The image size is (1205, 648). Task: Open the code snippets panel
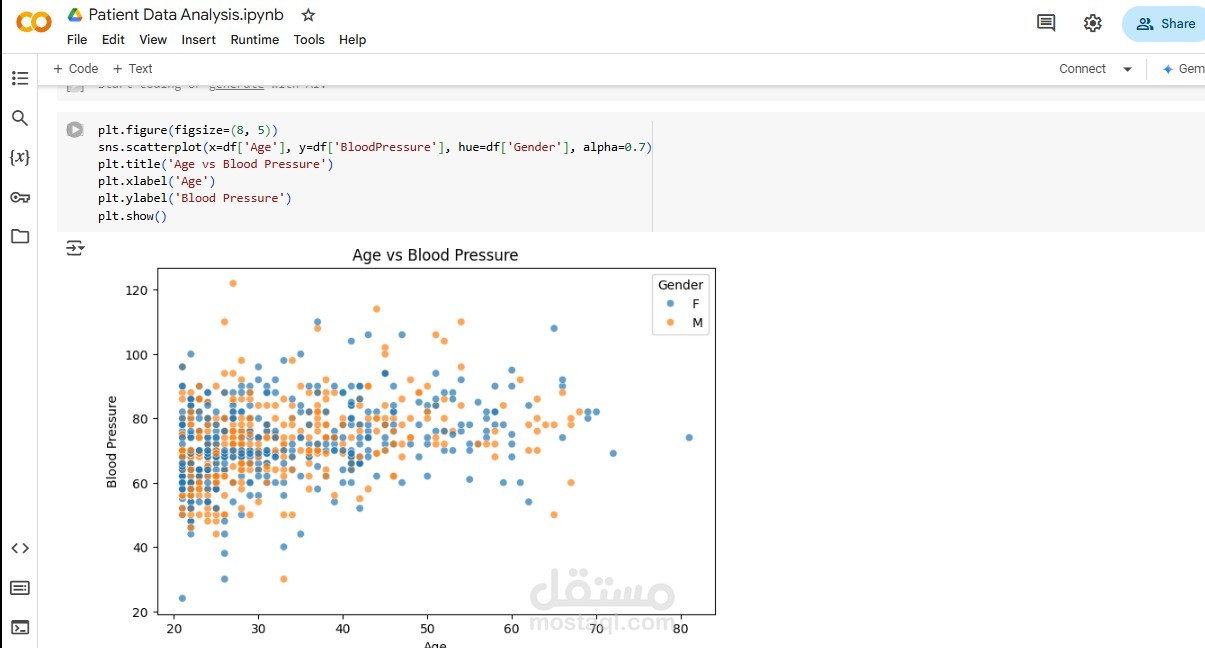pyautogui.click(x=20, y=548)
